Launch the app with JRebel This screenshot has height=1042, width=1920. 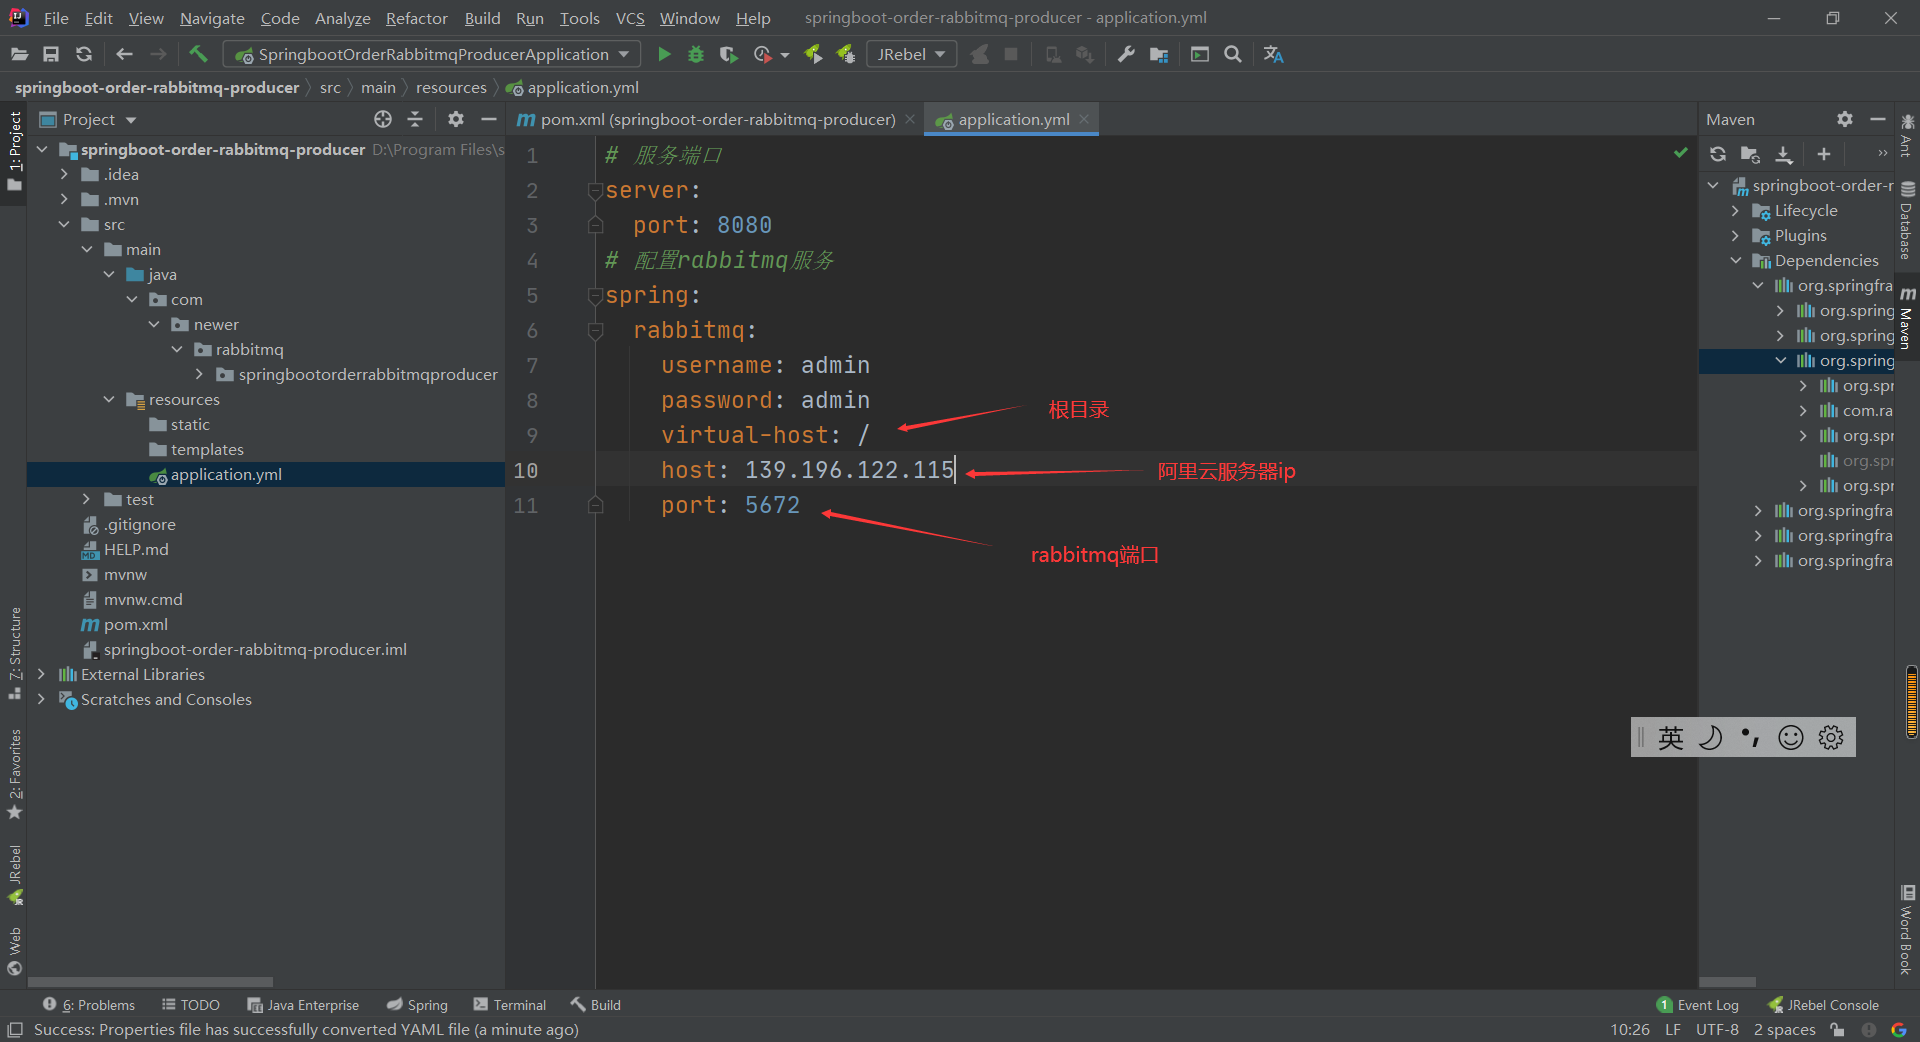pos(813,54)
